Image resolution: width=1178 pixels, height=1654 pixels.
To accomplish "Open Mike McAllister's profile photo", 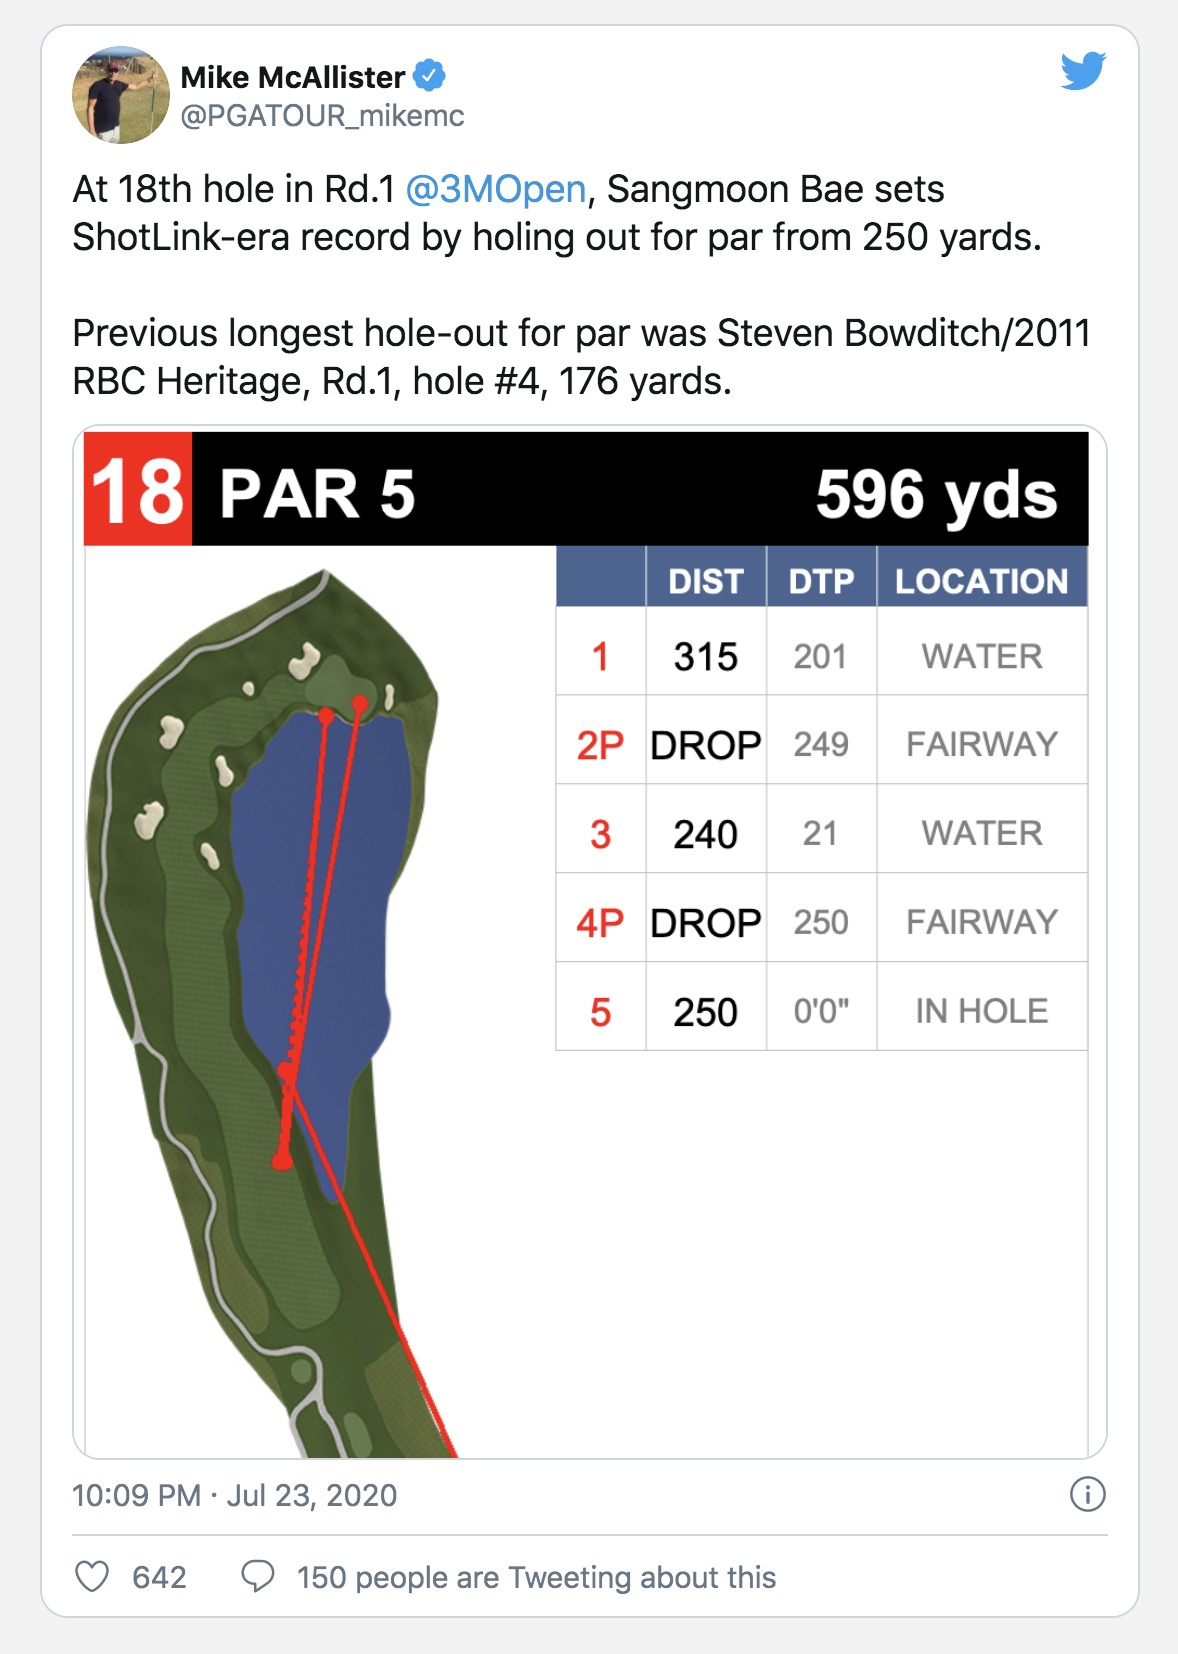I will click(x=121, y=95).
